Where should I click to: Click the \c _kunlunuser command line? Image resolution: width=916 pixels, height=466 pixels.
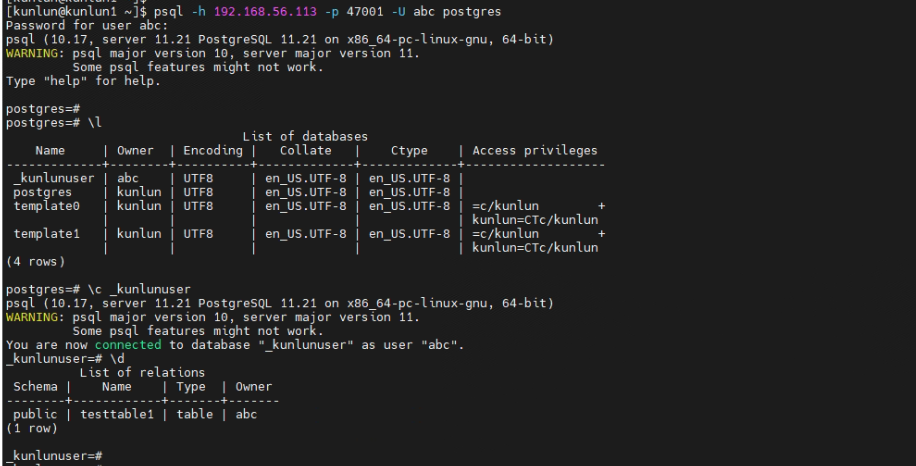point(98,289)
